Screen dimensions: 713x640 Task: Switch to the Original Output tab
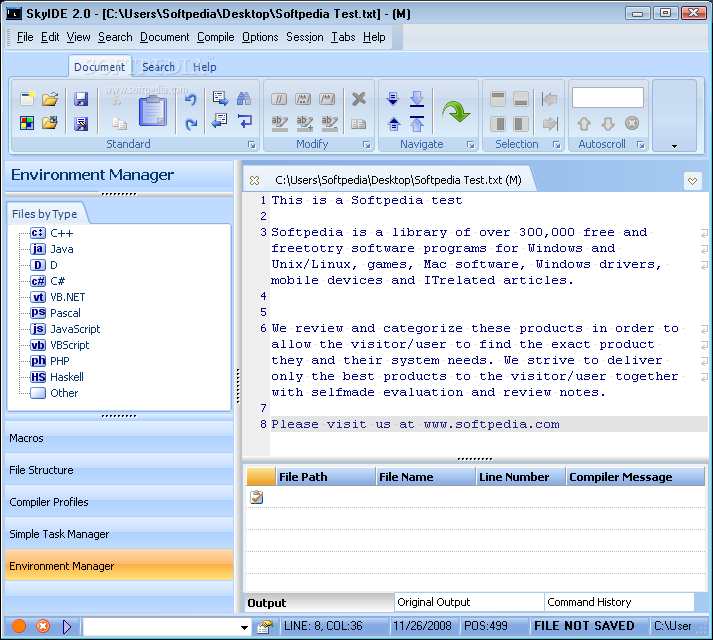(469, 602)
